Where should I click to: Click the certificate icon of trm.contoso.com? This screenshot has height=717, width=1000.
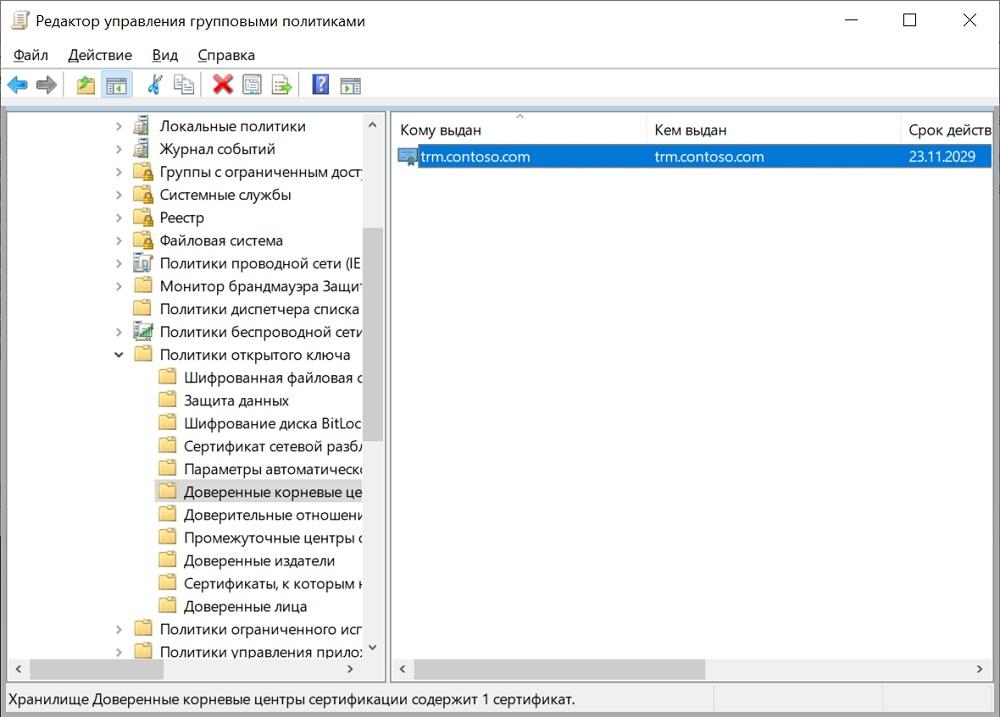(408, 156)
